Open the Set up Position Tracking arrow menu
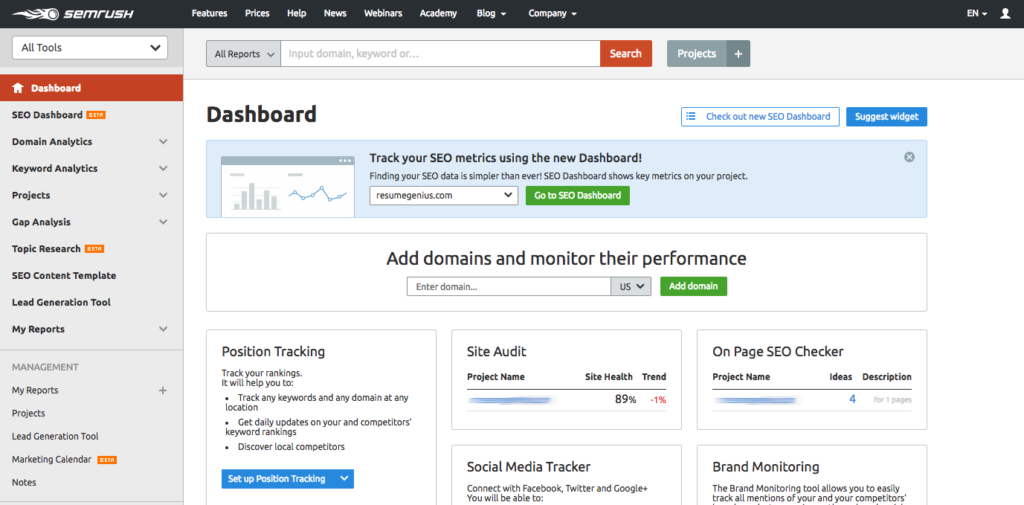 click(x=344, y=479)
